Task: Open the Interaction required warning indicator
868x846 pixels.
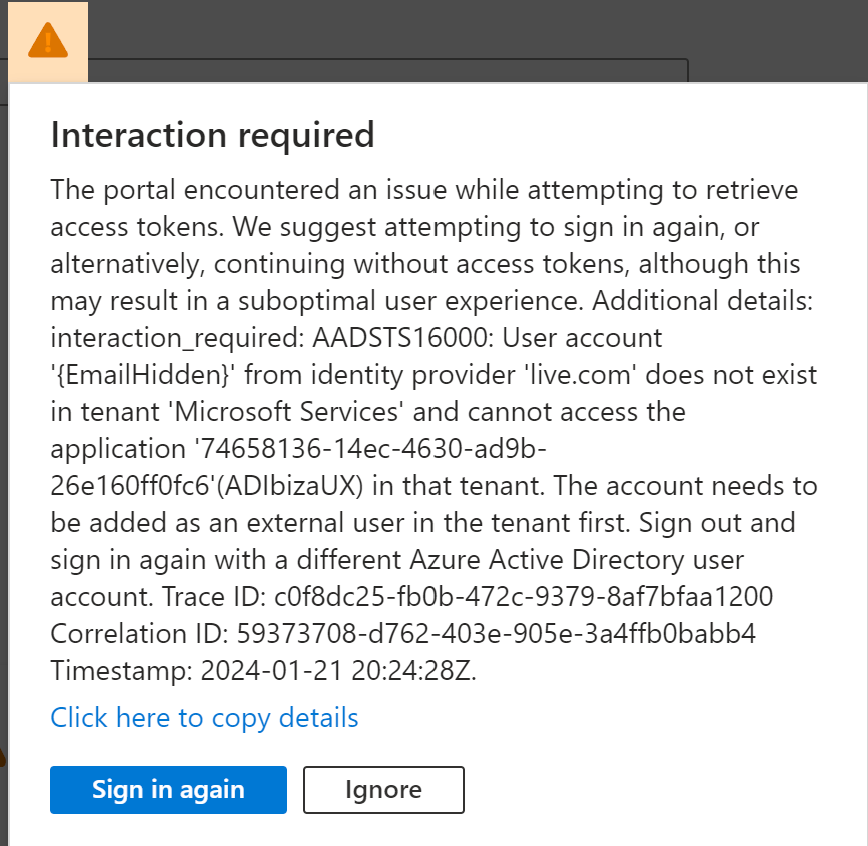Action: click(x=48, y=38)
